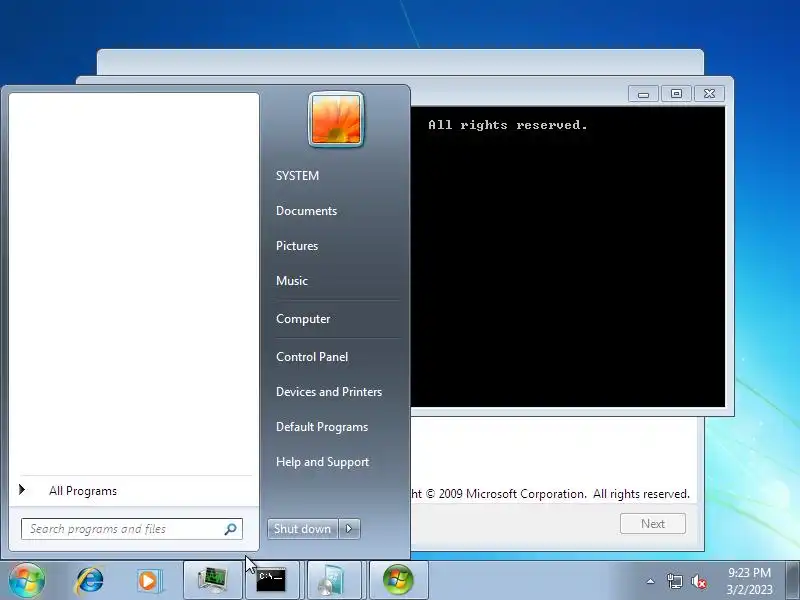Open the green Windows logo taskbar item
800x600 pixels.
398,580
